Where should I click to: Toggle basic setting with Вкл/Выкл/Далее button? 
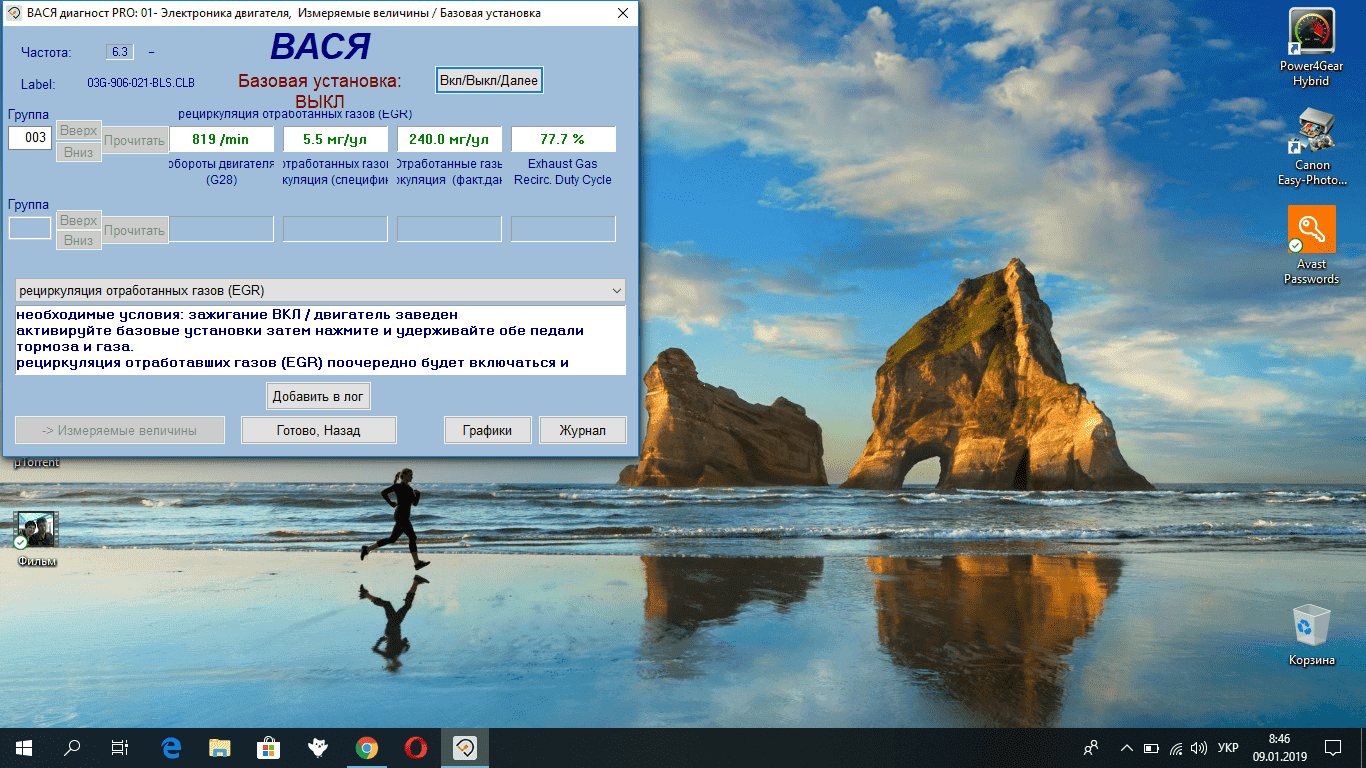click(x=489, y=81)
